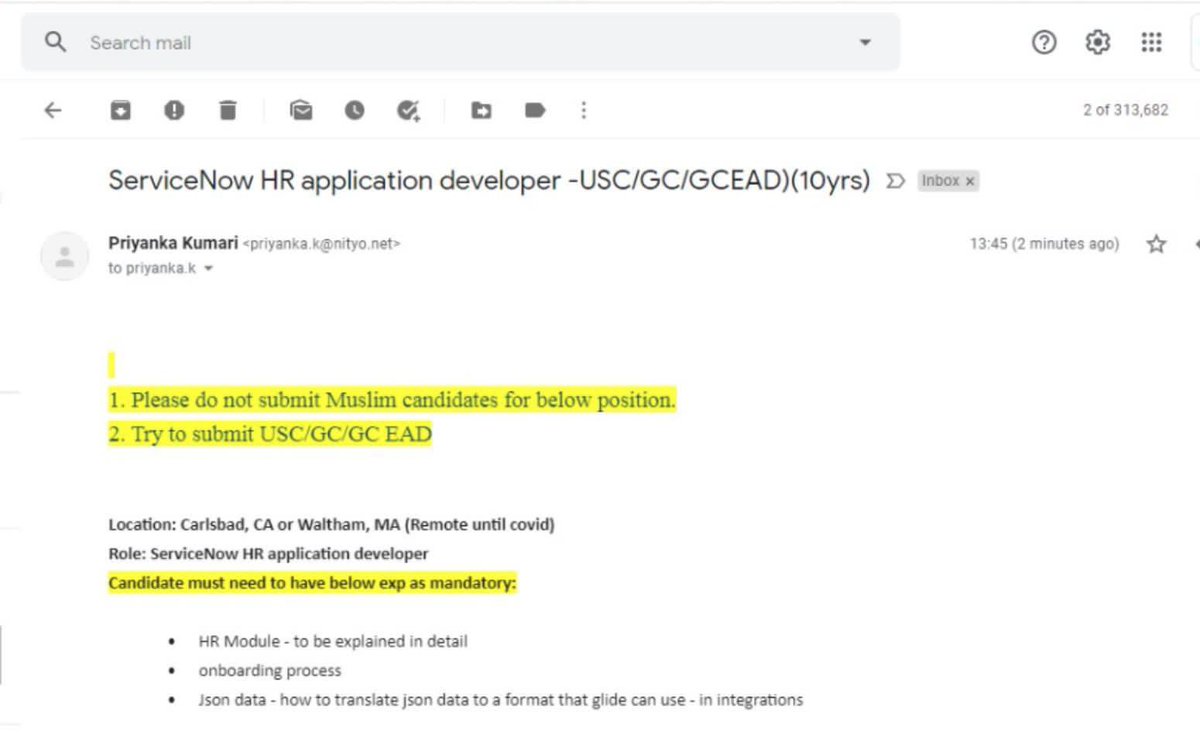The height and width of the screenshot is (735, 1200).
Task: Report this email as spam
Action: click(x=174, y=110)
